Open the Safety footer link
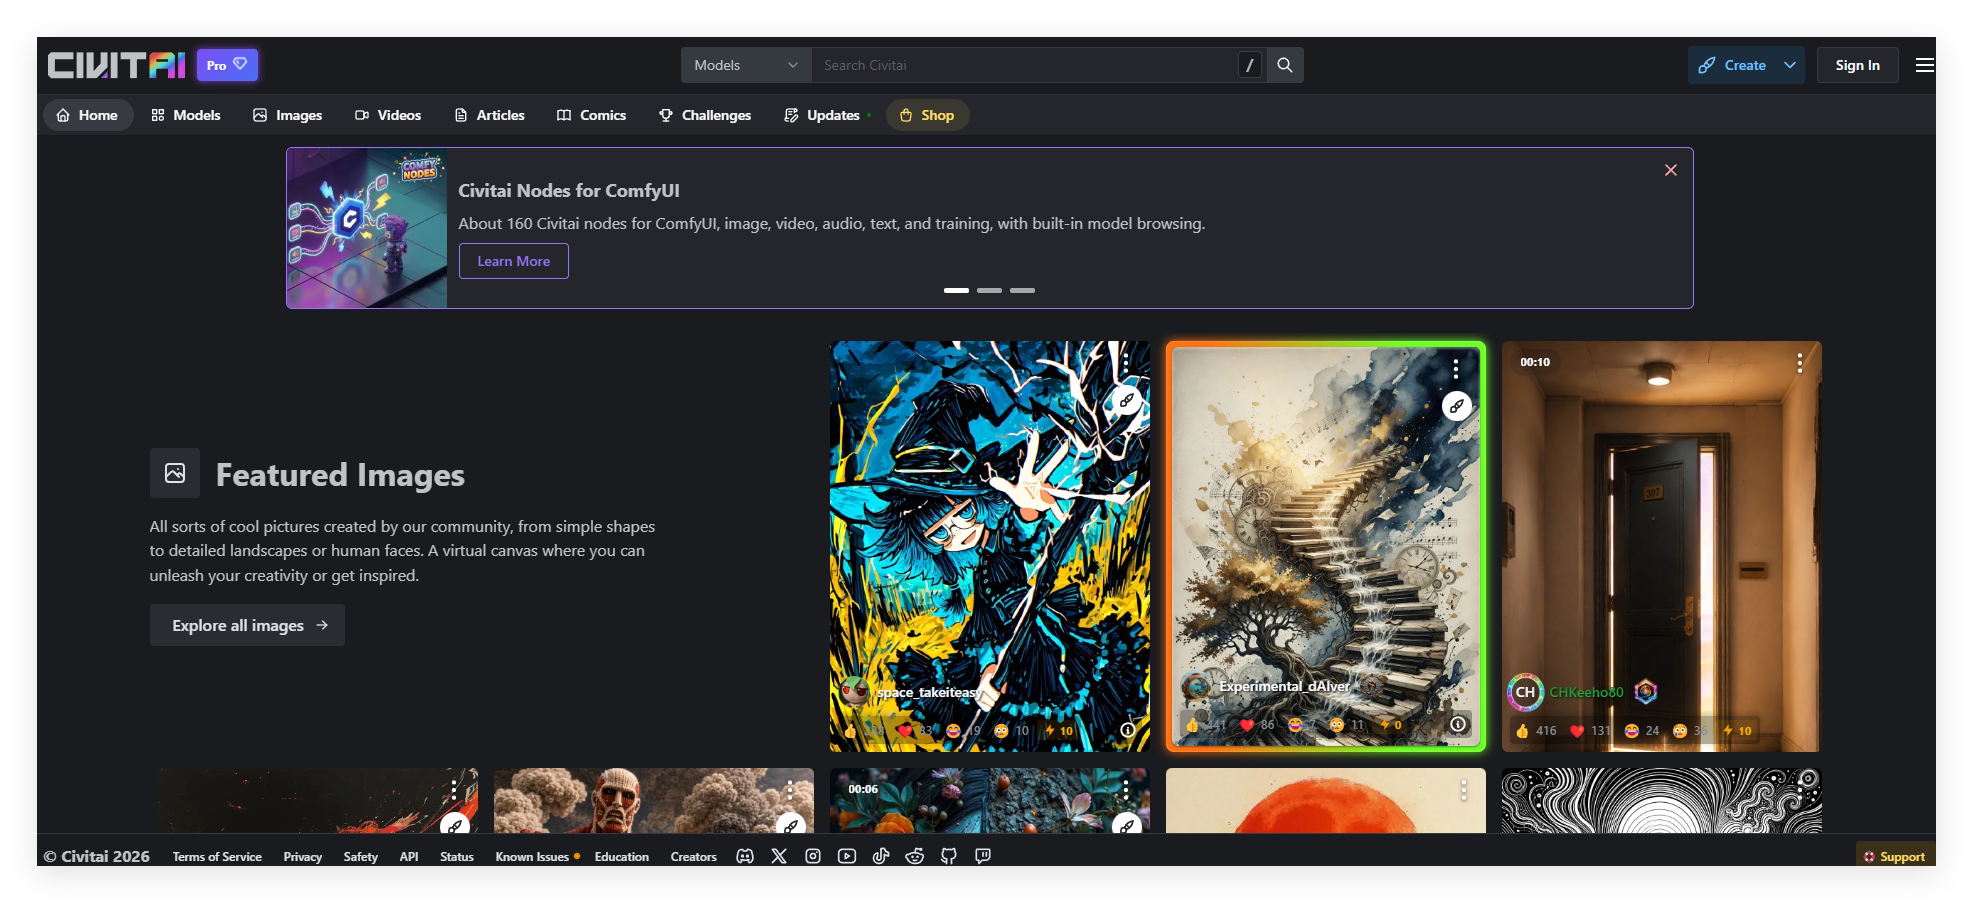This screenshot has height=903, width=1973. [361, 857]
